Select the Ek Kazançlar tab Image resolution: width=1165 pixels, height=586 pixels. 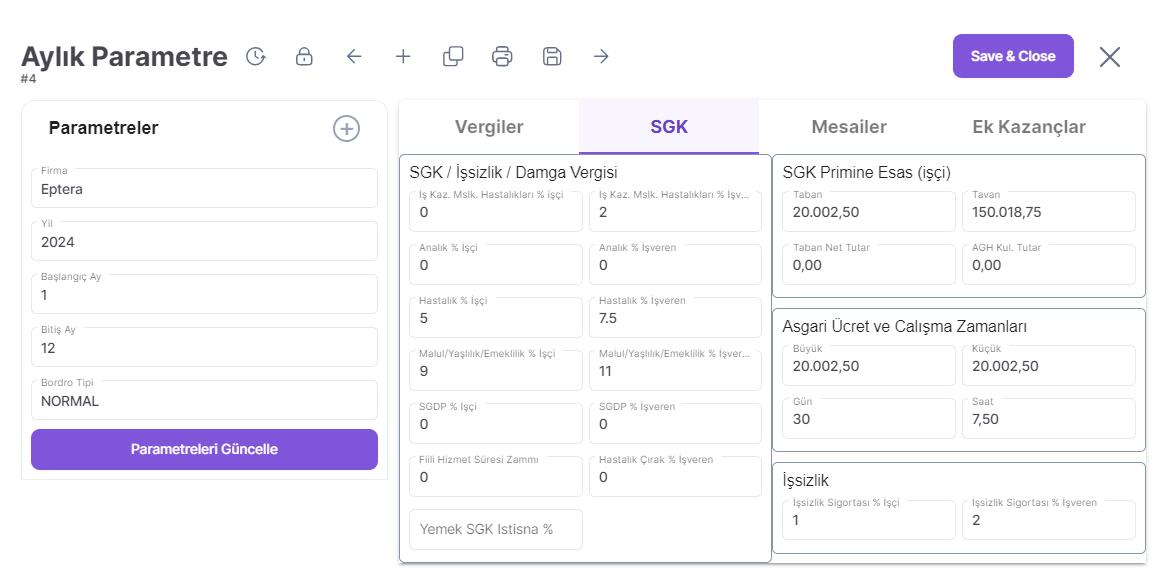(1028, 127)
